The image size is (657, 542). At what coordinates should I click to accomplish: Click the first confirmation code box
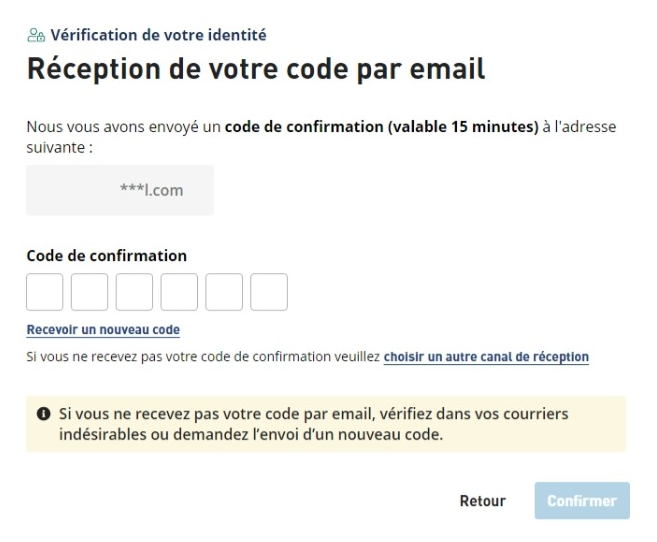45,292
